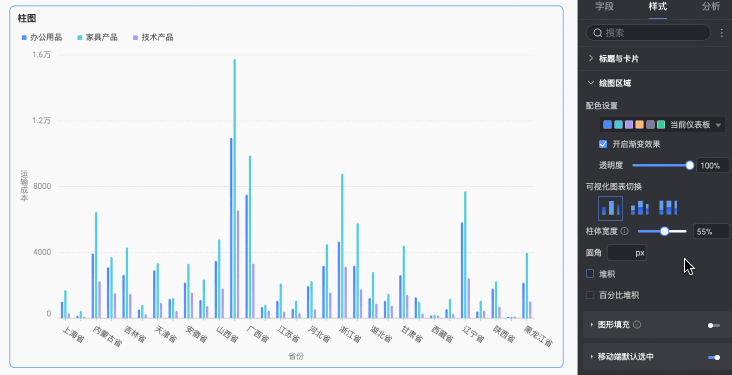Collapse the 绘图区域 section

point(591,83)
